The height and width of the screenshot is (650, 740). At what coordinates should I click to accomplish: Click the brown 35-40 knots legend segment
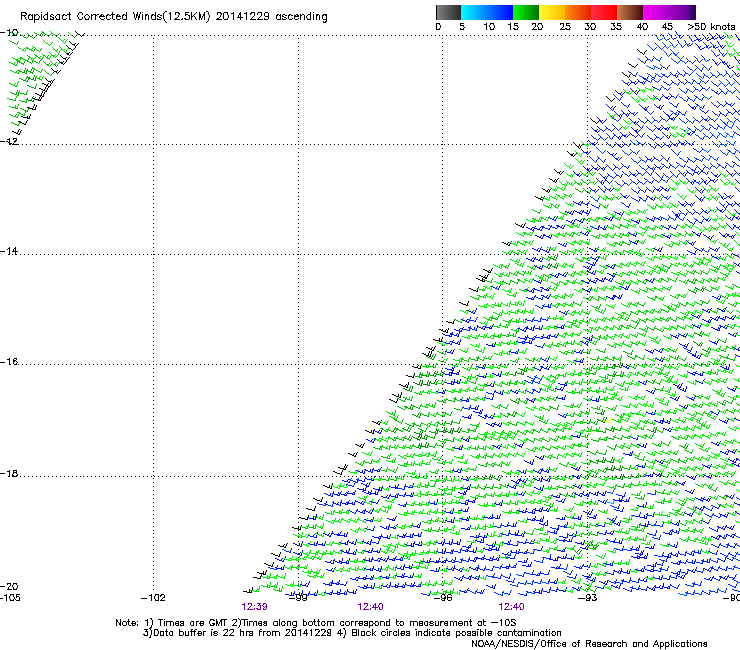[x=630, y=12]
